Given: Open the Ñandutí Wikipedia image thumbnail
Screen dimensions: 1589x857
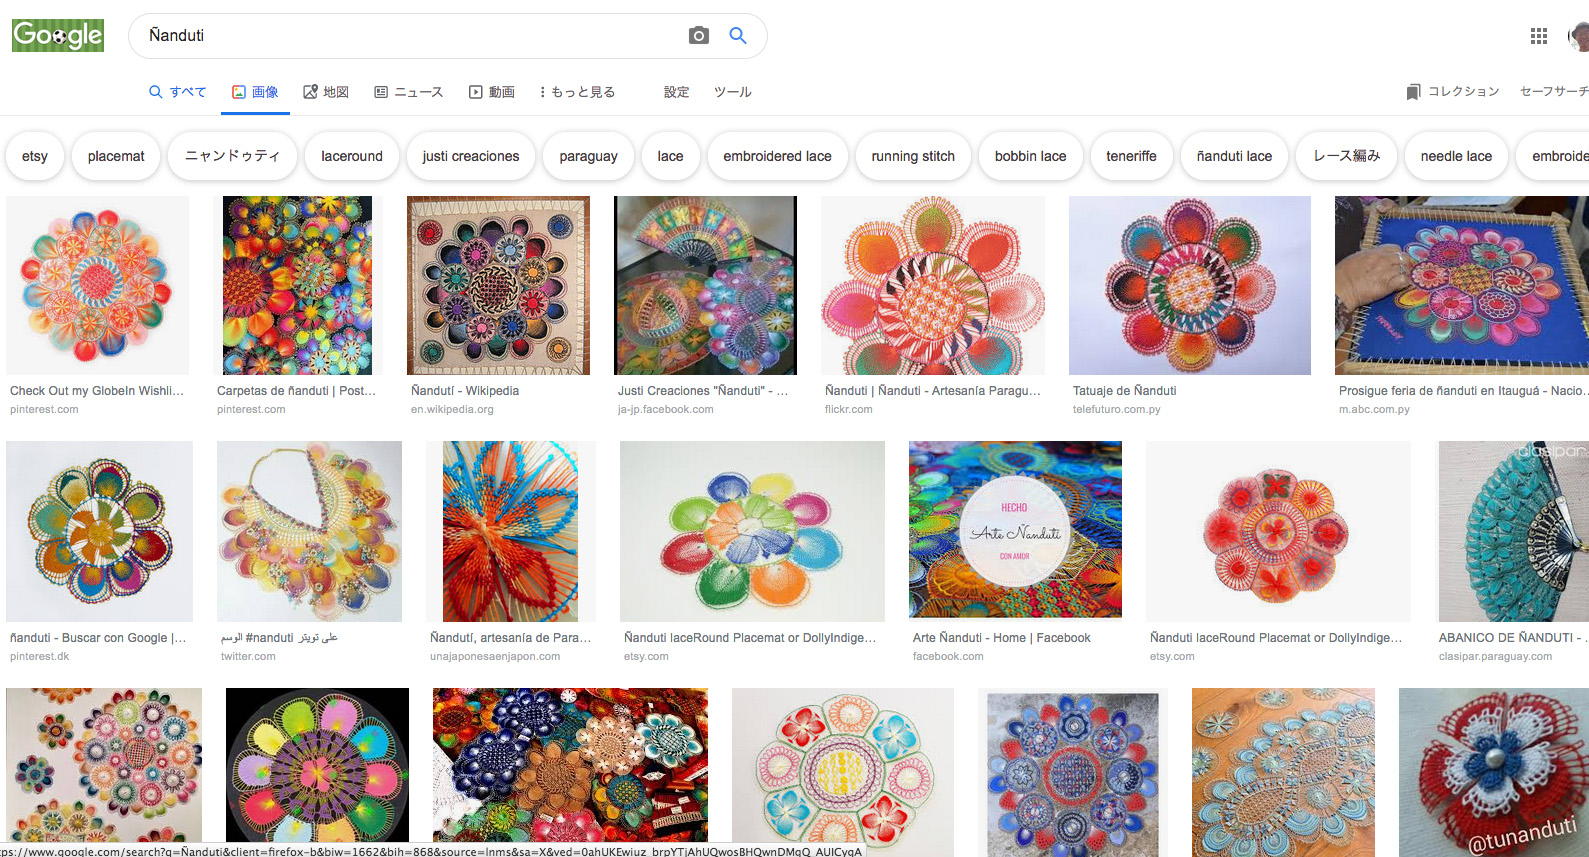Looking at the screenshot, I should pyautogui.click(x=498, y=285).
